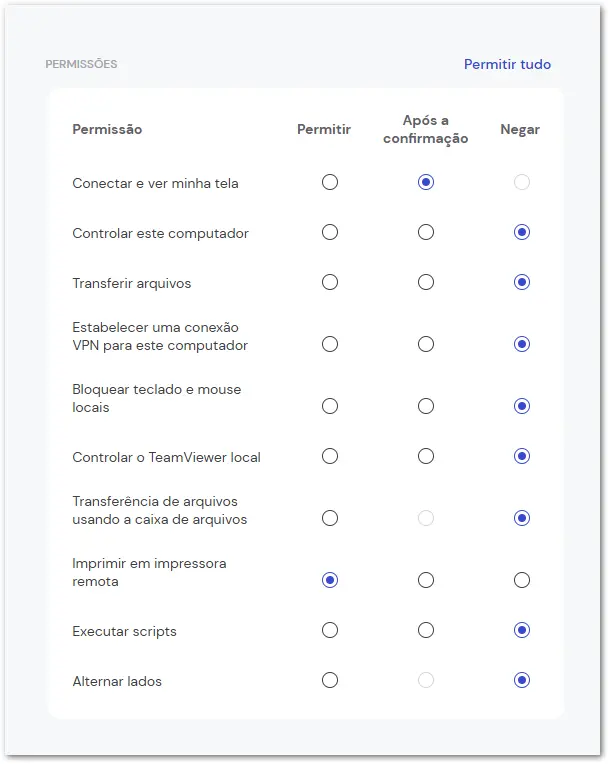Choose Após a confirmação for Bloquear teclado e mouse

pyautogui.click(x=426, y=406)
